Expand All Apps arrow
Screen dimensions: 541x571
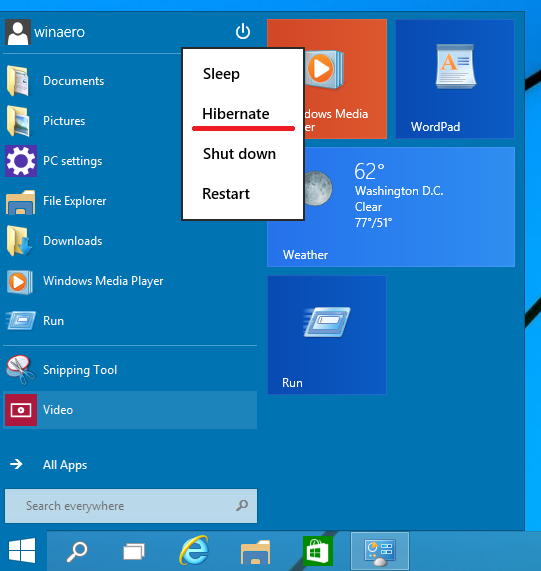point(16,464)
